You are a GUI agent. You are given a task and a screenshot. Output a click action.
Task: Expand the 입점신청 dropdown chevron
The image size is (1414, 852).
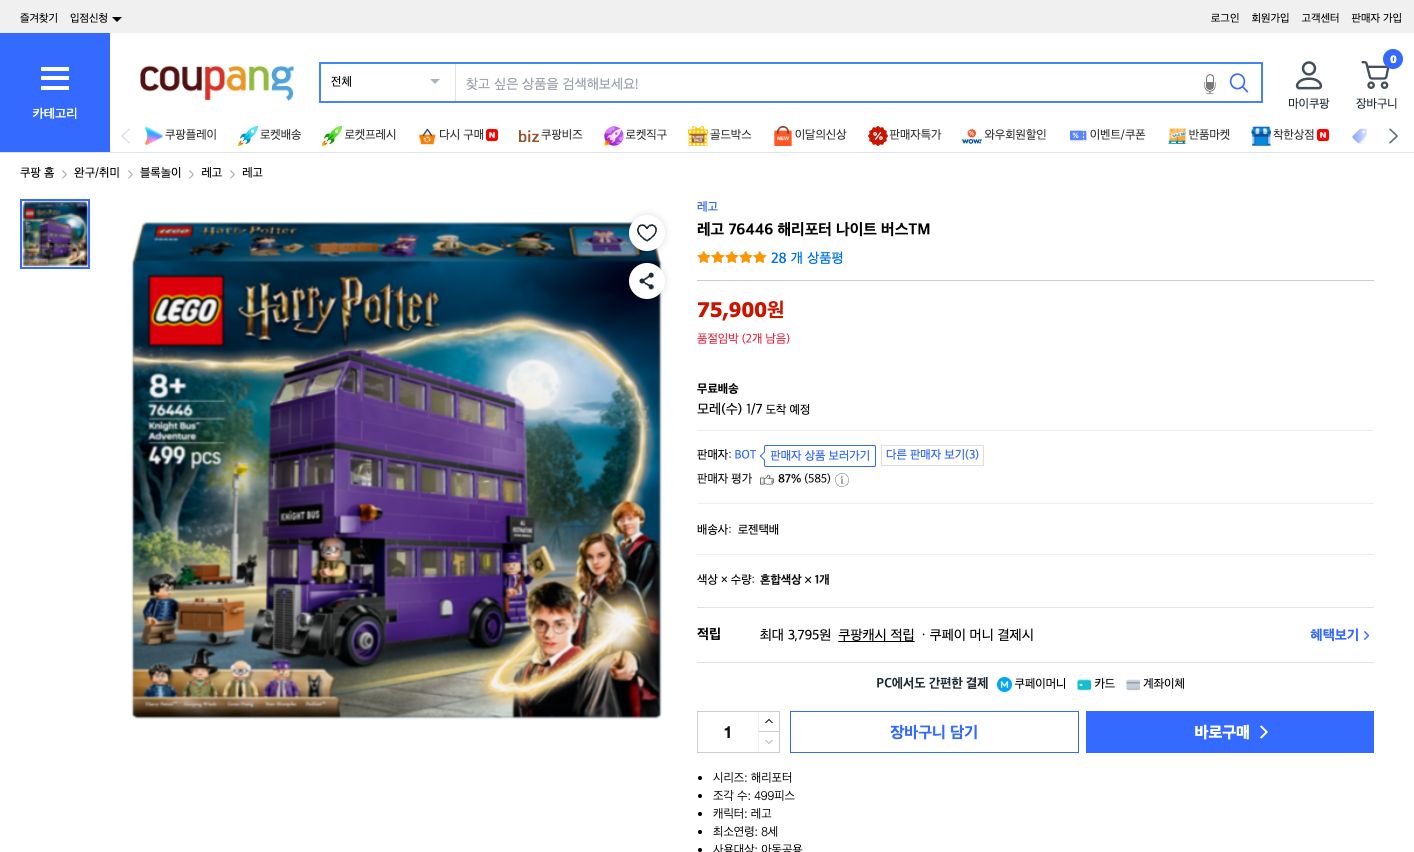point(116,17)
